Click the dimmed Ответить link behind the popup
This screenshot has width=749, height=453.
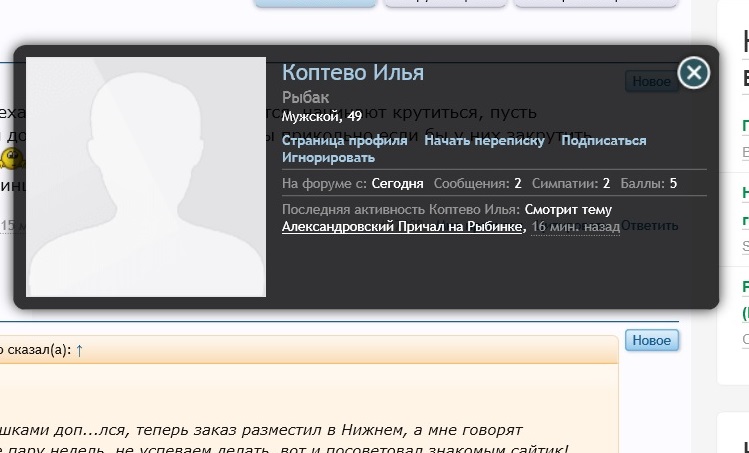click(649, 226)
